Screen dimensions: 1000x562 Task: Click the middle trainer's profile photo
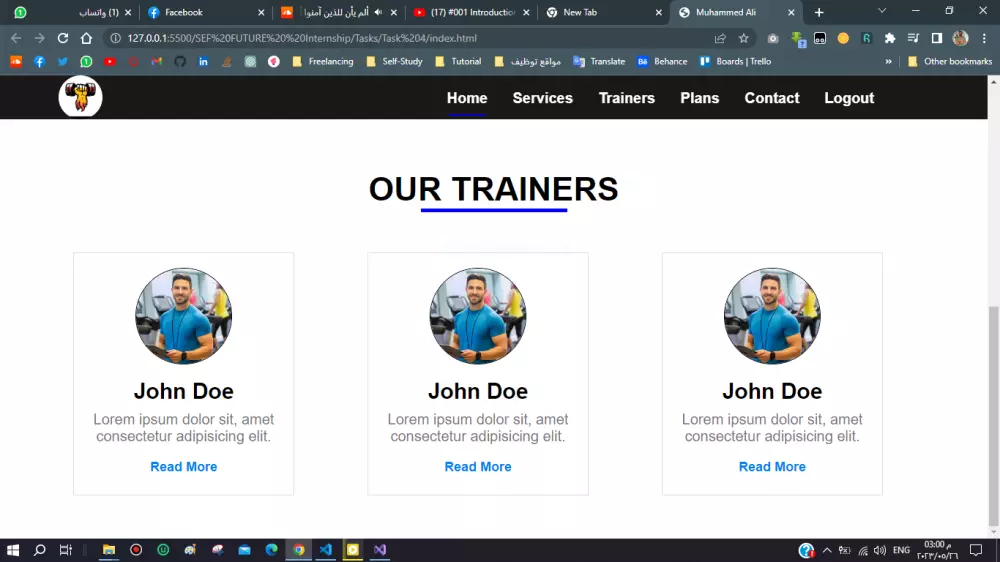478,316
